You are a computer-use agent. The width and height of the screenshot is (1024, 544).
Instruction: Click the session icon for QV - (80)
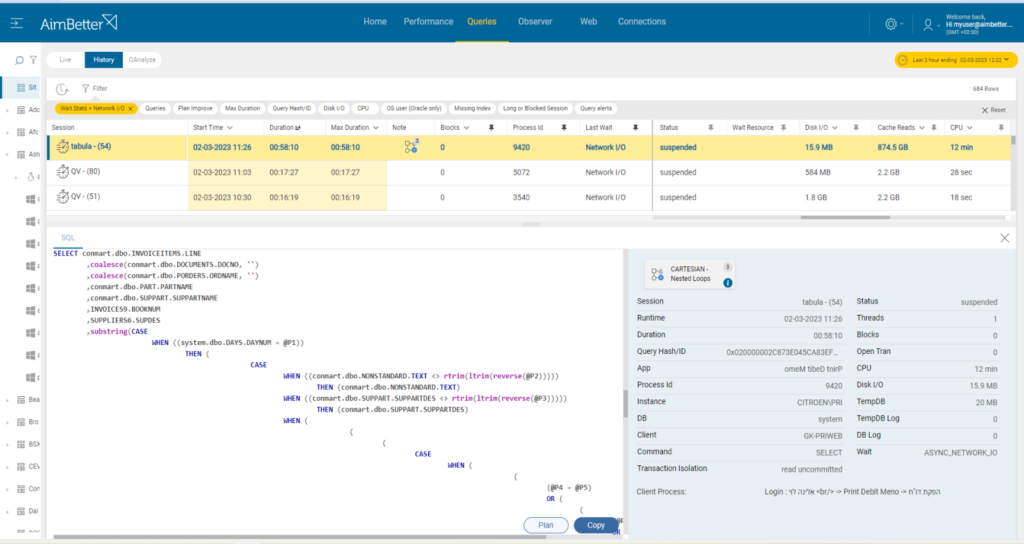point(63,172)
